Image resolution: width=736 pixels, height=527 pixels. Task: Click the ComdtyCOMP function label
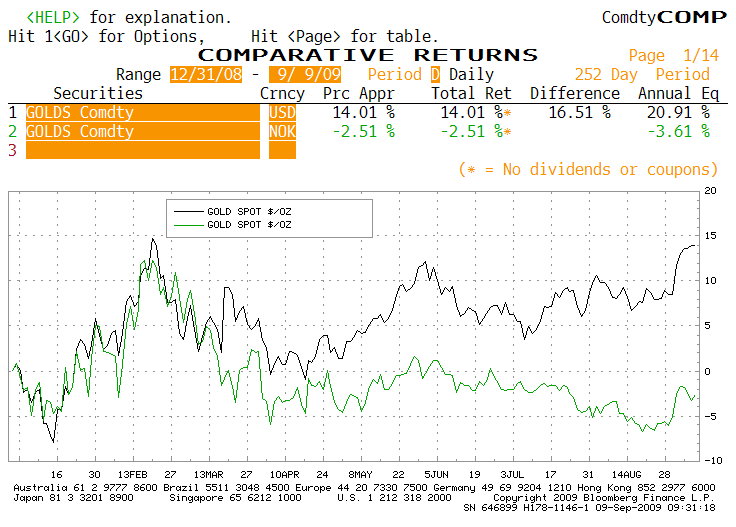point(664,17)
